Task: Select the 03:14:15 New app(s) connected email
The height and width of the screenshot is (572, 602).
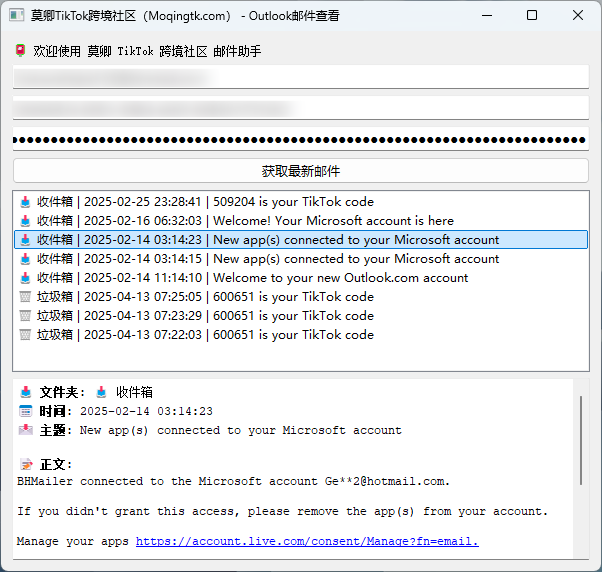Action: [x=301, y=259]
